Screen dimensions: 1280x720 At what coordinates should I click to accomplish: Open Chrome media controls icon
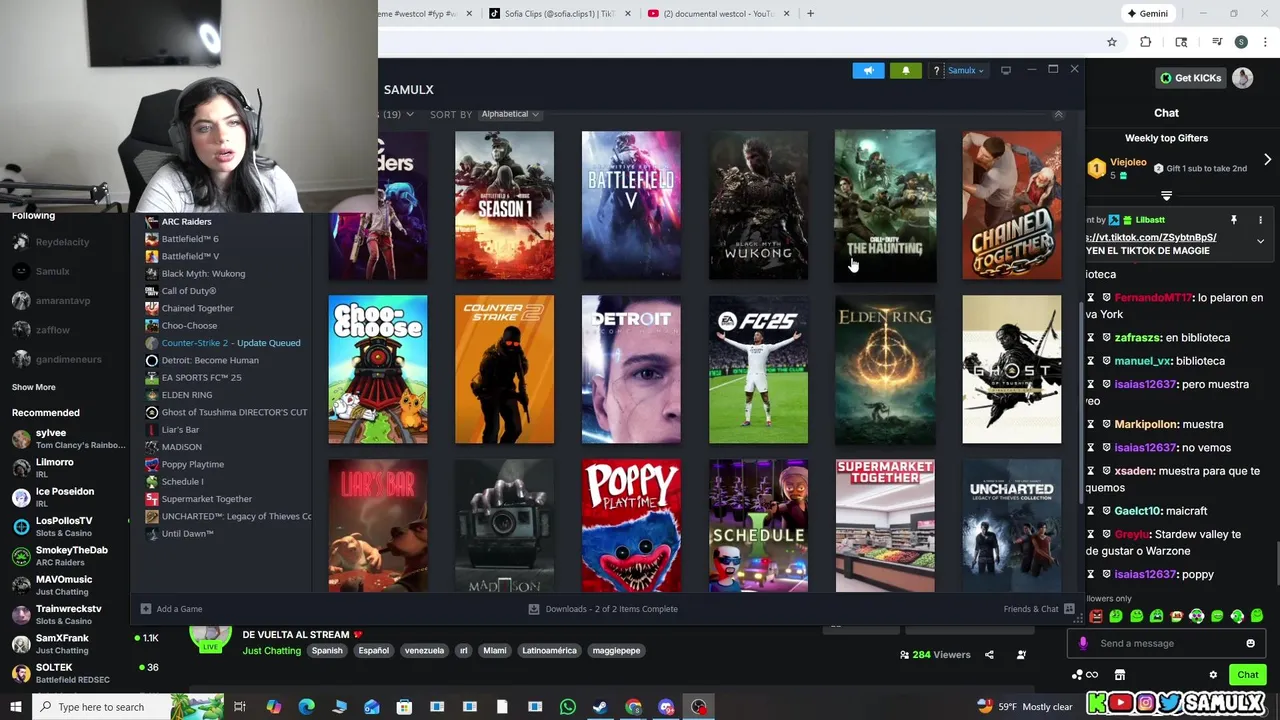(1217, 42)
